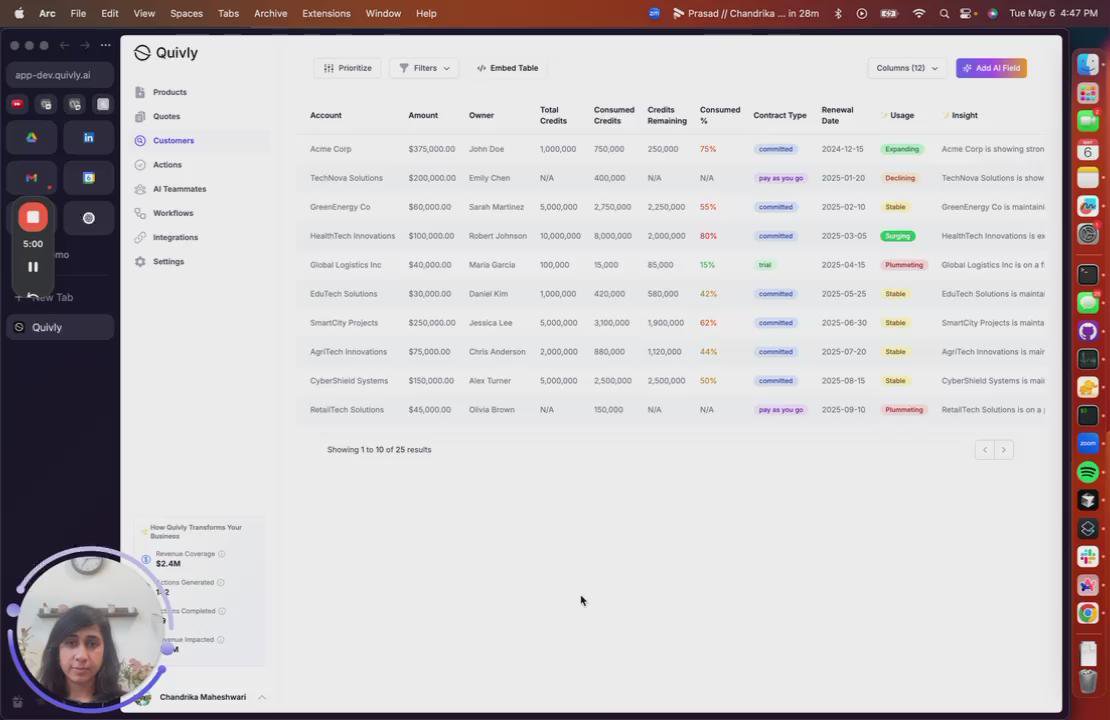This screenshot has width=1110, height=720.
Task: Open Wi-Fi status in menu bar
Action: pos(919,13)
